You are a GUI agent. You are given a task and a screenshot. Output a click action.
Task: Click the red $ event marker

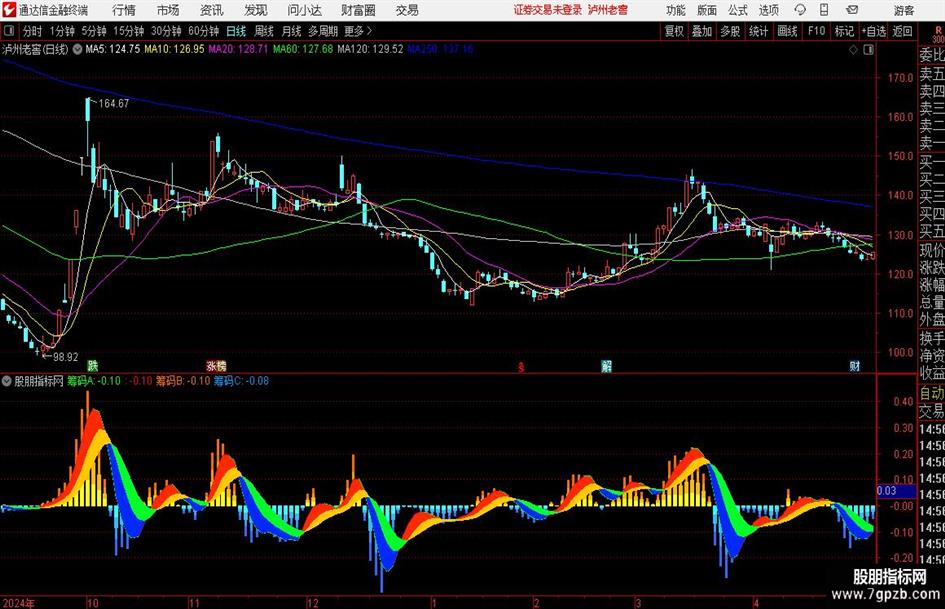521,367
